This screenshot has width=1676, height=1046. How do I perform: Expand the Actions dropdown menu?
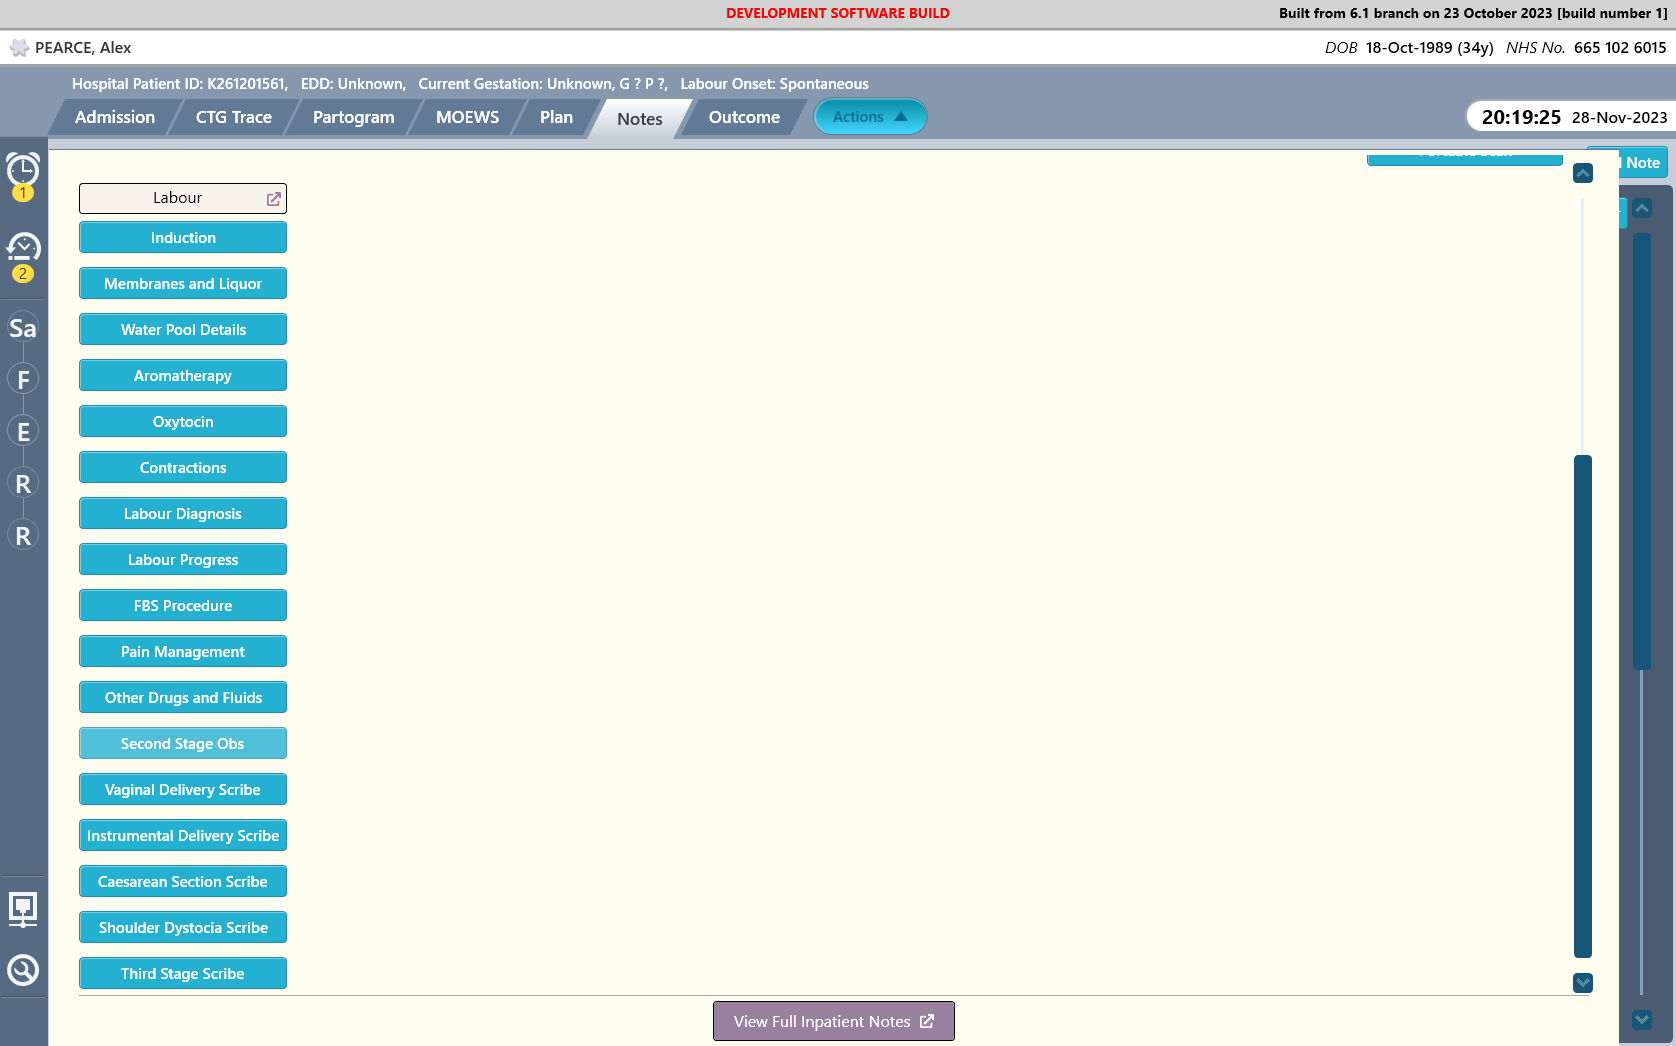[870, 117]
